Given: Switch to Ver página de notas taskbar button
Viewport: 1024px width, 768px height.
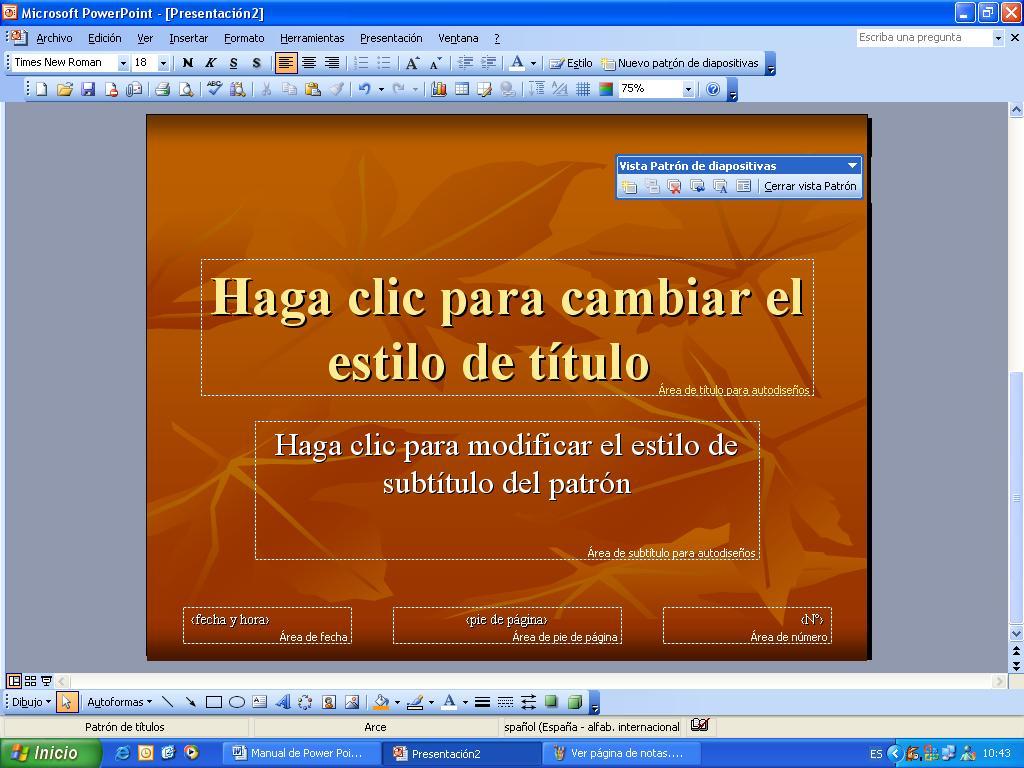Looking at the screenshot, I should (620, 753).
